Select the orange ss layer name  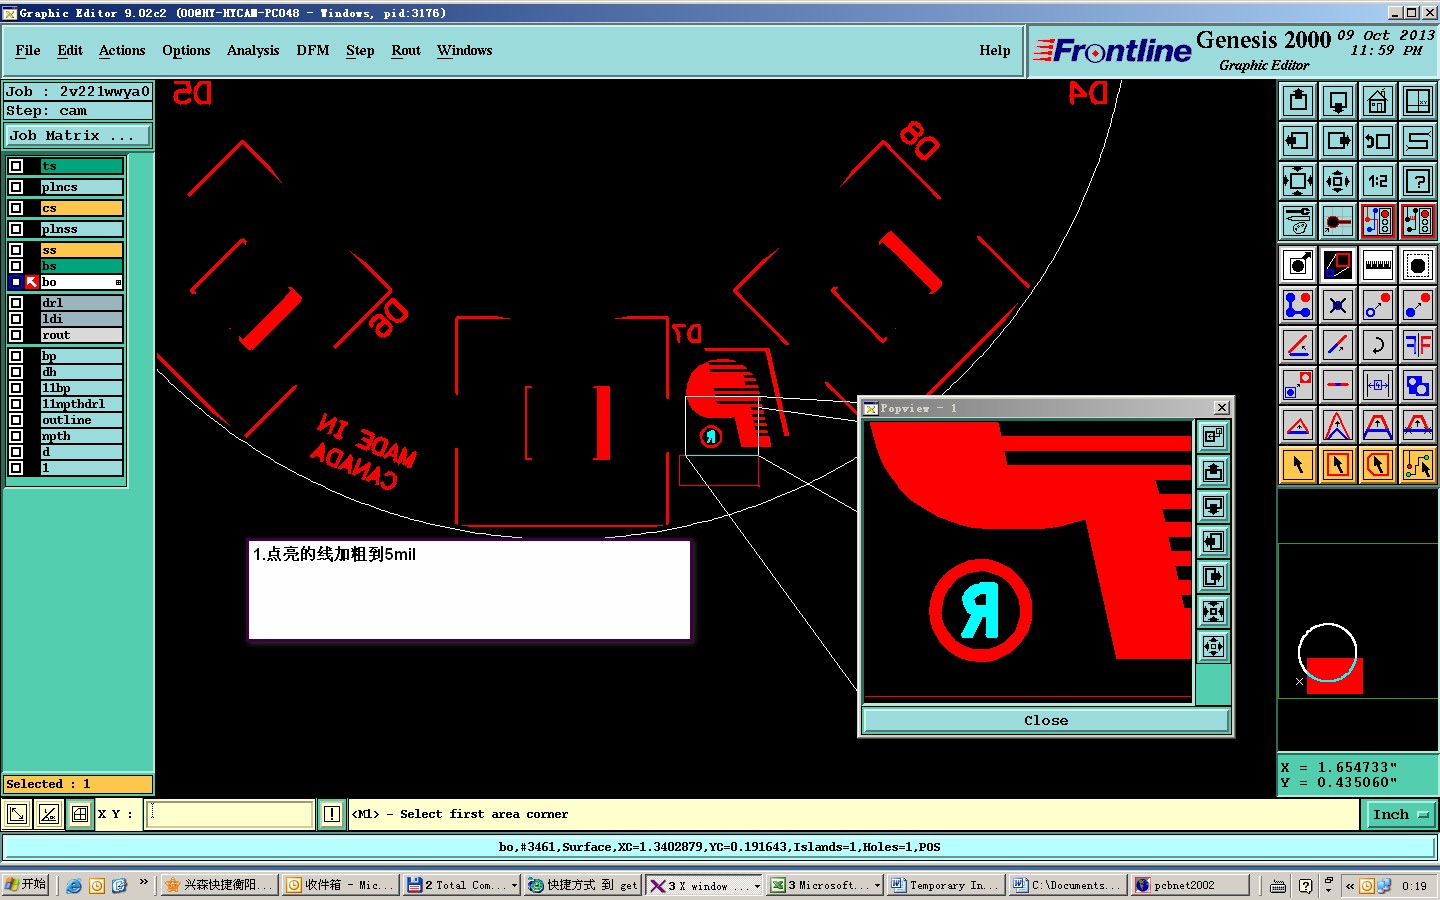point(81,250)
